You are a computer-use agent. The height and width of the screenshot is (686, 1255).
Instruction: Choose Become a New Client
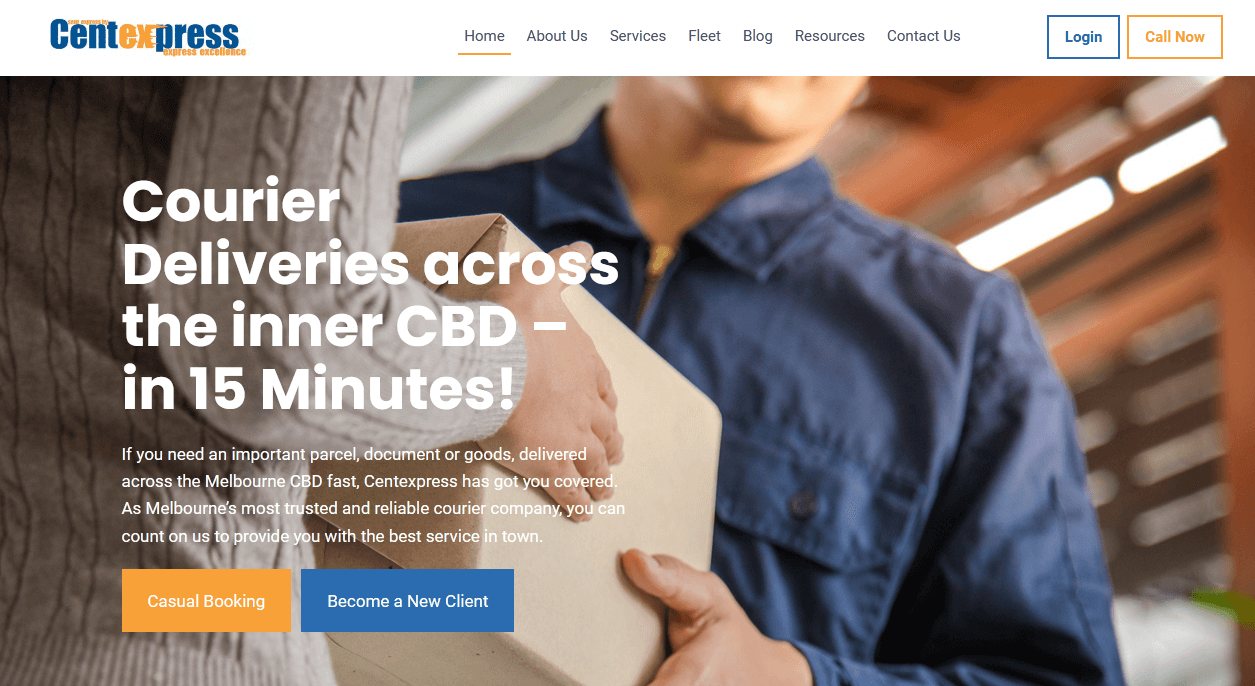pyautogui.click(x=408, y=601)
